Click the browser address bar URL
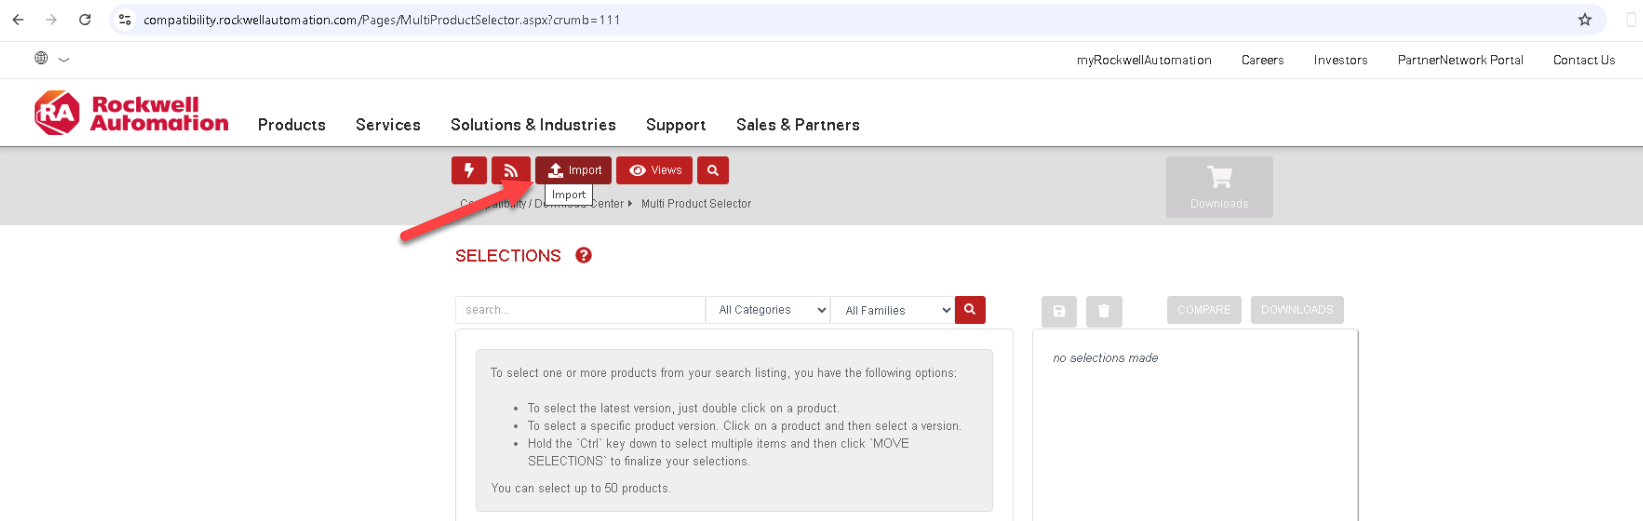Image resolution: width=1643 pixels, height=521 pixels. [382, 20]
